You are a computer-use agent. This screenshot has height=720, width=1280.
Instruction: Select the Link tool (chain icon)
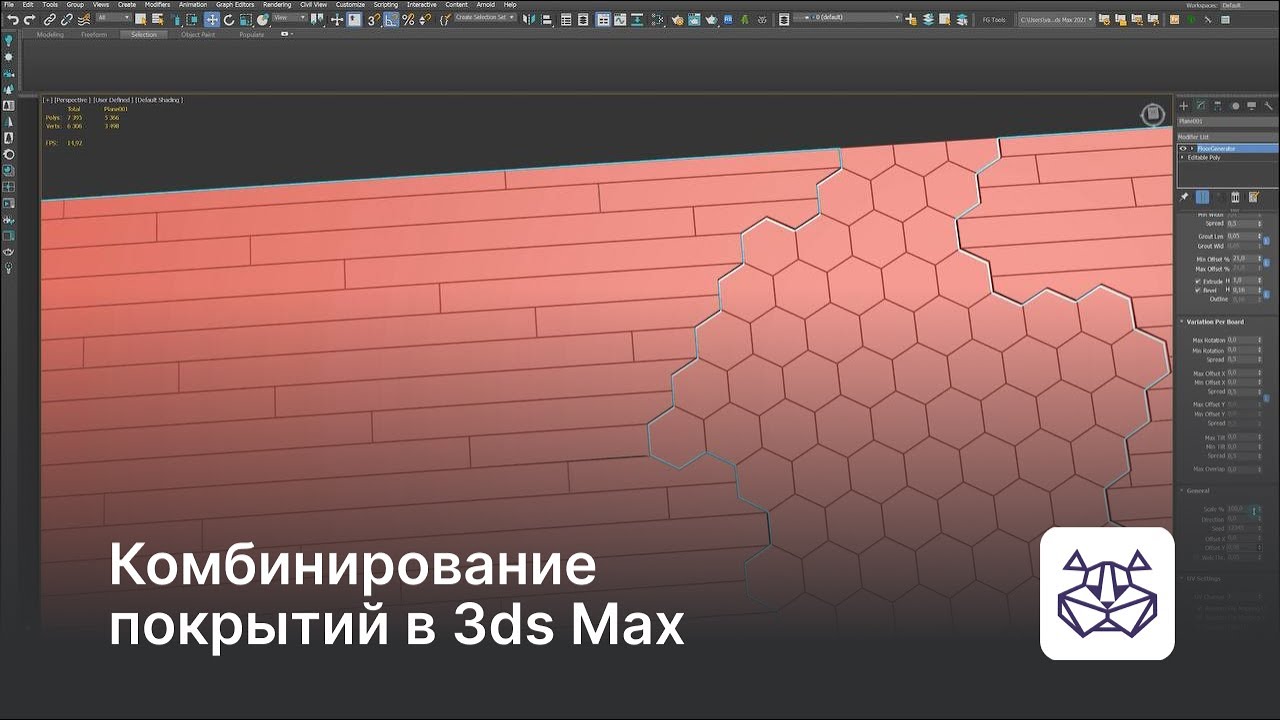[x=49, y=20]
